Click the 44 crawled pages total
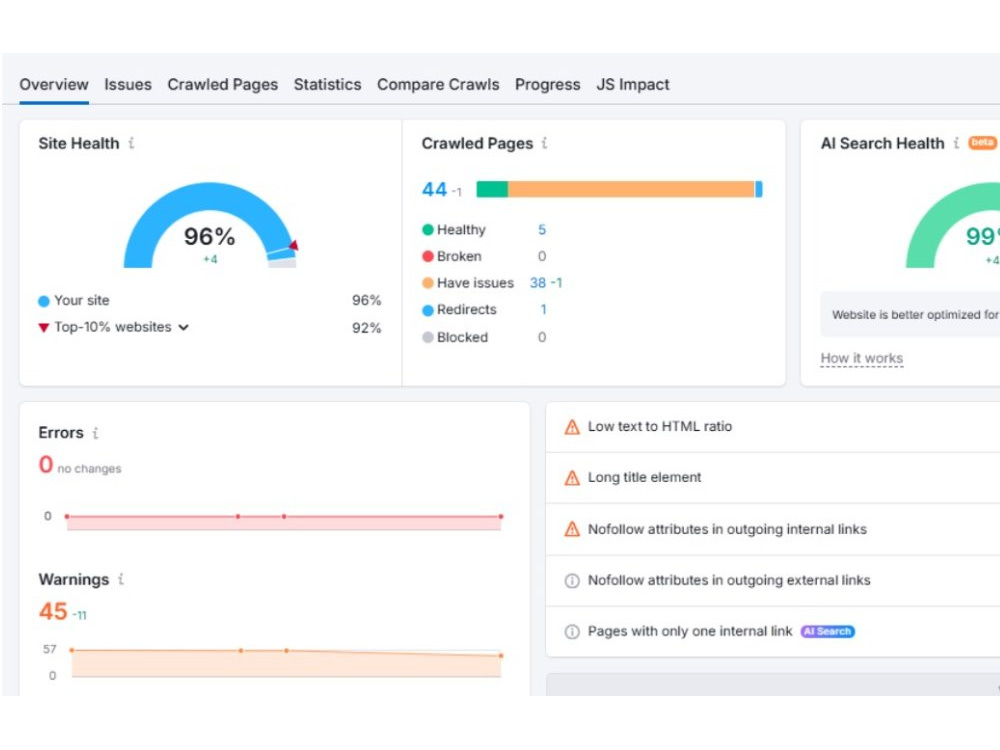 click(434, 189)
